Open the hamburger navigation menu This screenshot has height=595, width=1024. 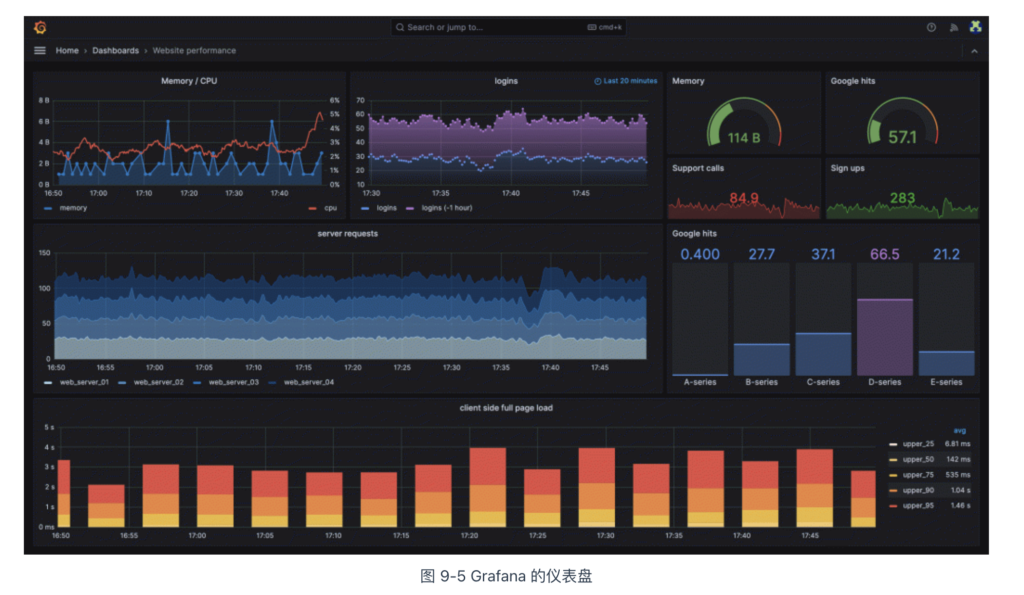40,50
